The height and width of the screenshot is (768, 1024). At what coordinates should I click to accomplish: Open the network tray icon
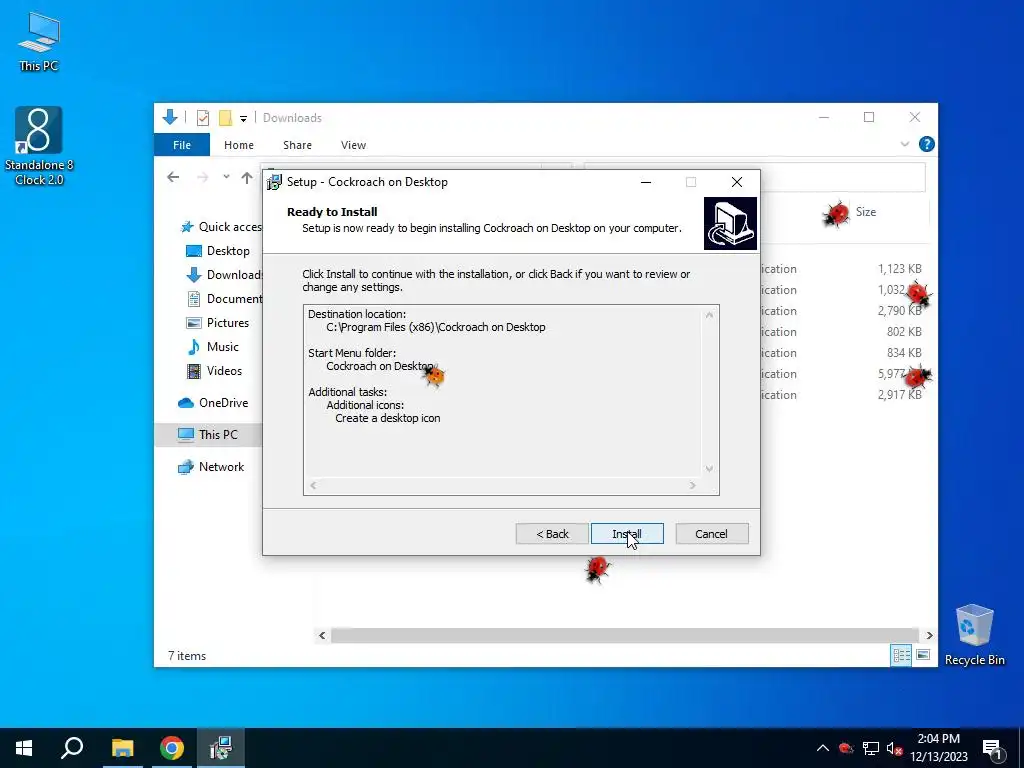coord(871,748)
